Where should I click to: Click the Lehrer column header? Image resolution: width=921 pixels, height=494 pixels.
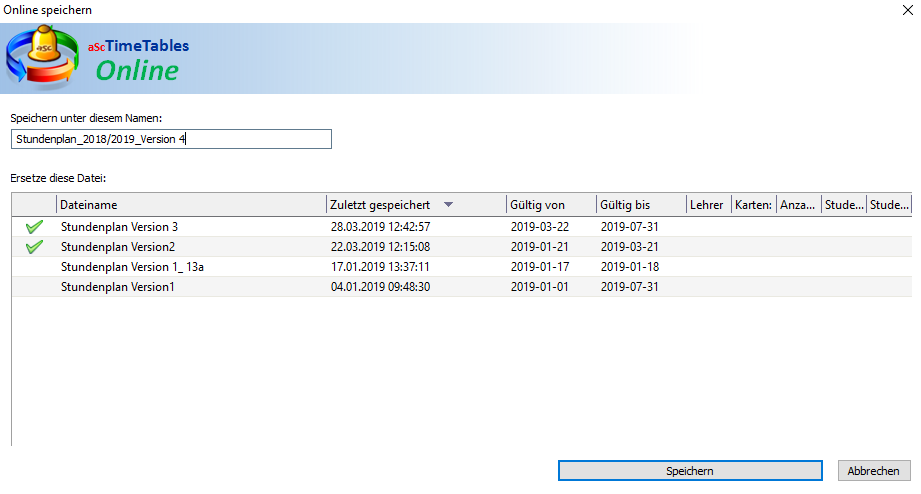pos(706,205)
